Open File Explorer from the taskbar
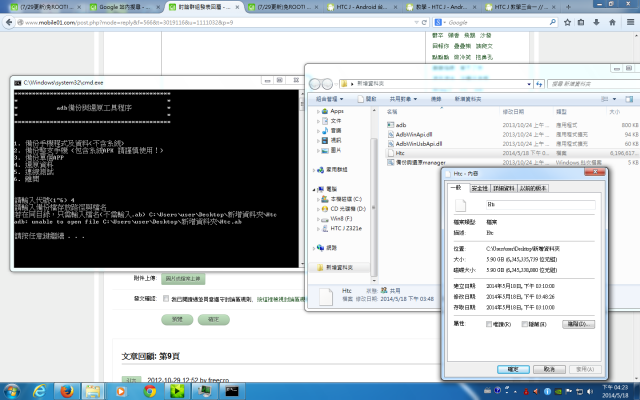 pos(93,391)
